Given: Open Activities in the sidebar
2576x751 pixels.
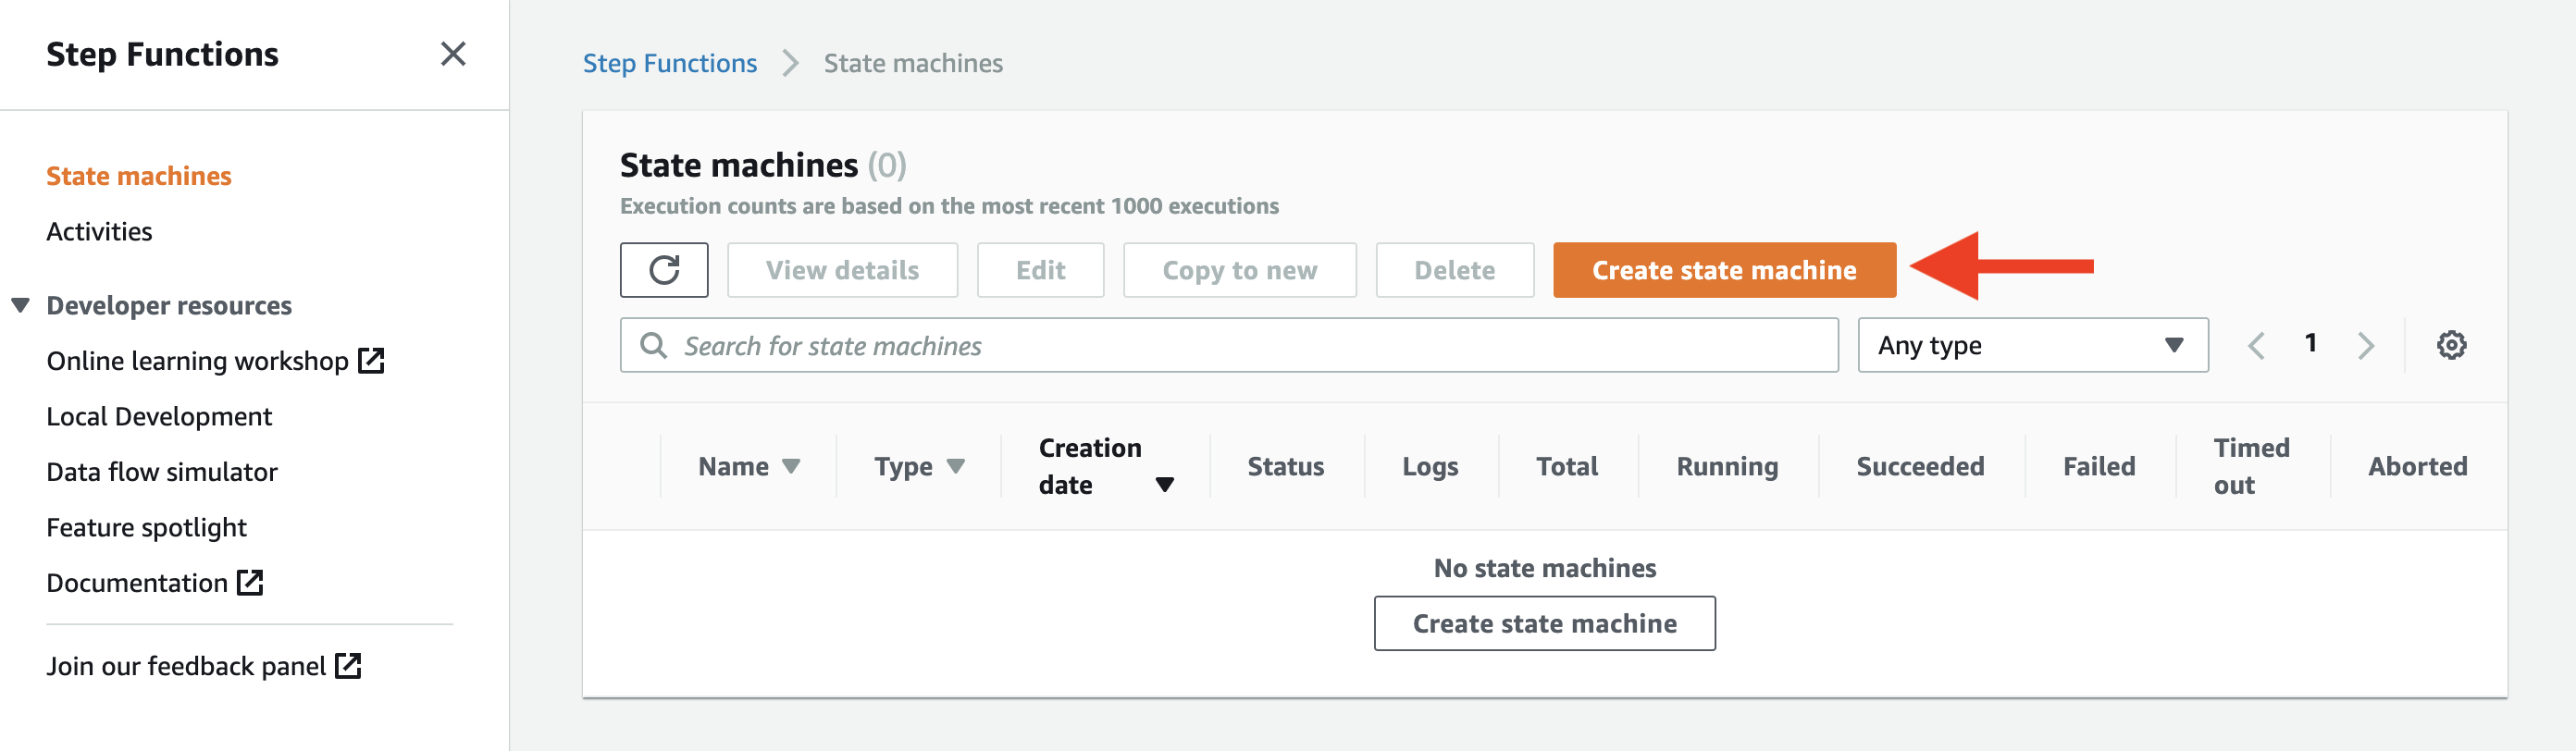Looking at the screenshot, I should pos(99,231).
